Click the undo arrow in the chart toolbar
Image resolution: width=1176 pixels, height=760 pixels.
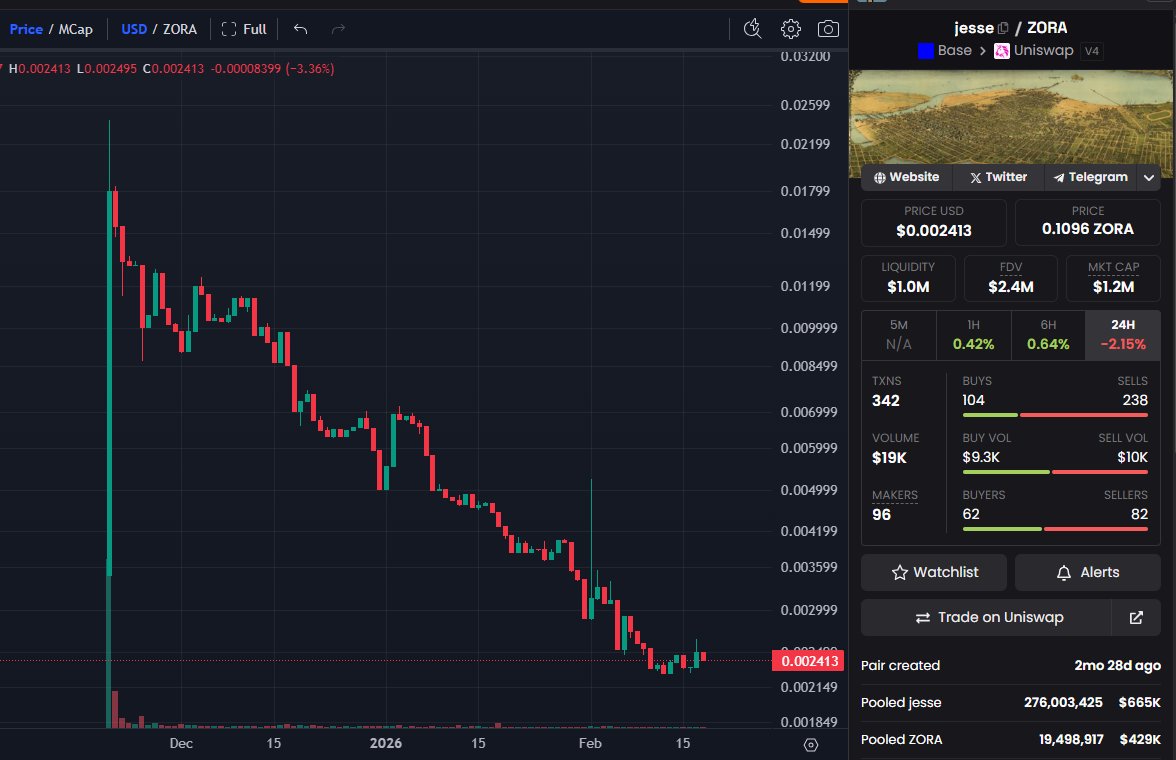(x=299, y=29)
